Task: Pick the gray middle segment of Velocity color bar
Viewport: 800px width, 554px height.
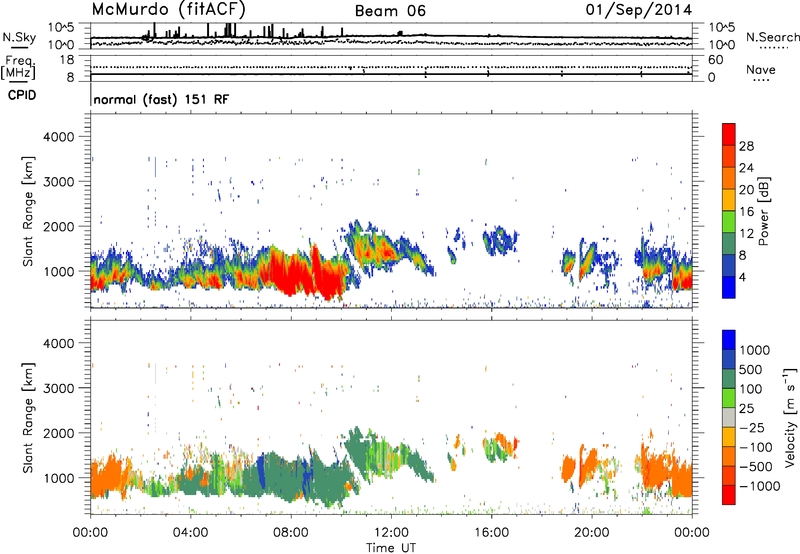Action: click(x=729, y=417)
